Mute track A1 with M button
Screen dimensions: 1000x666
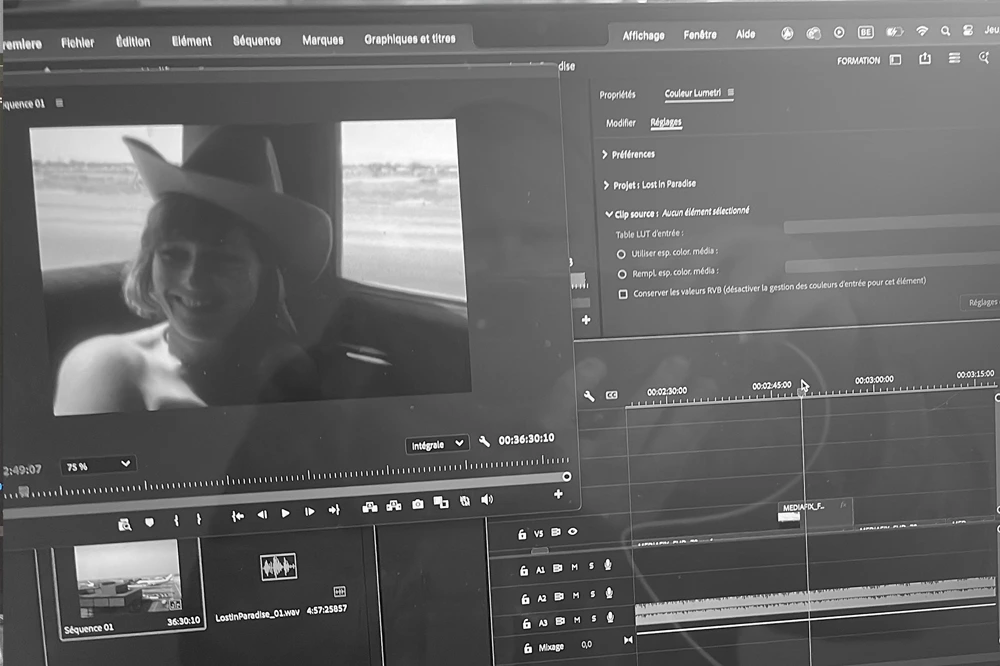pos(575,566)
